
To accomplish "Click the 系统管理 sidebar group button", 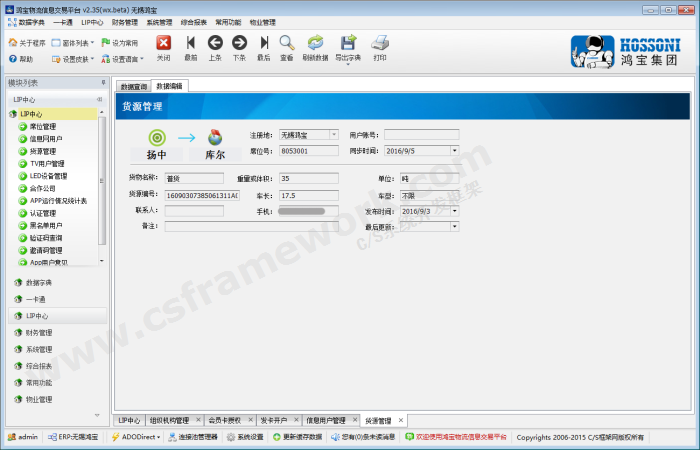I will (39, 350).
